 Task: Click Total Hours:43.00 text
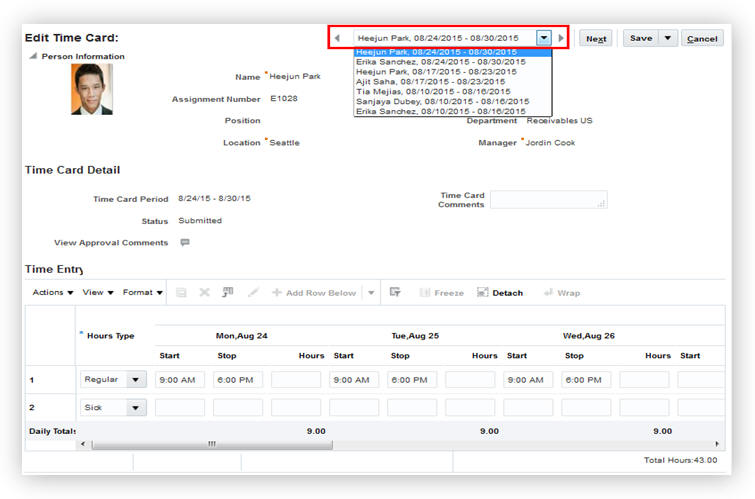(x=680, y=460)
